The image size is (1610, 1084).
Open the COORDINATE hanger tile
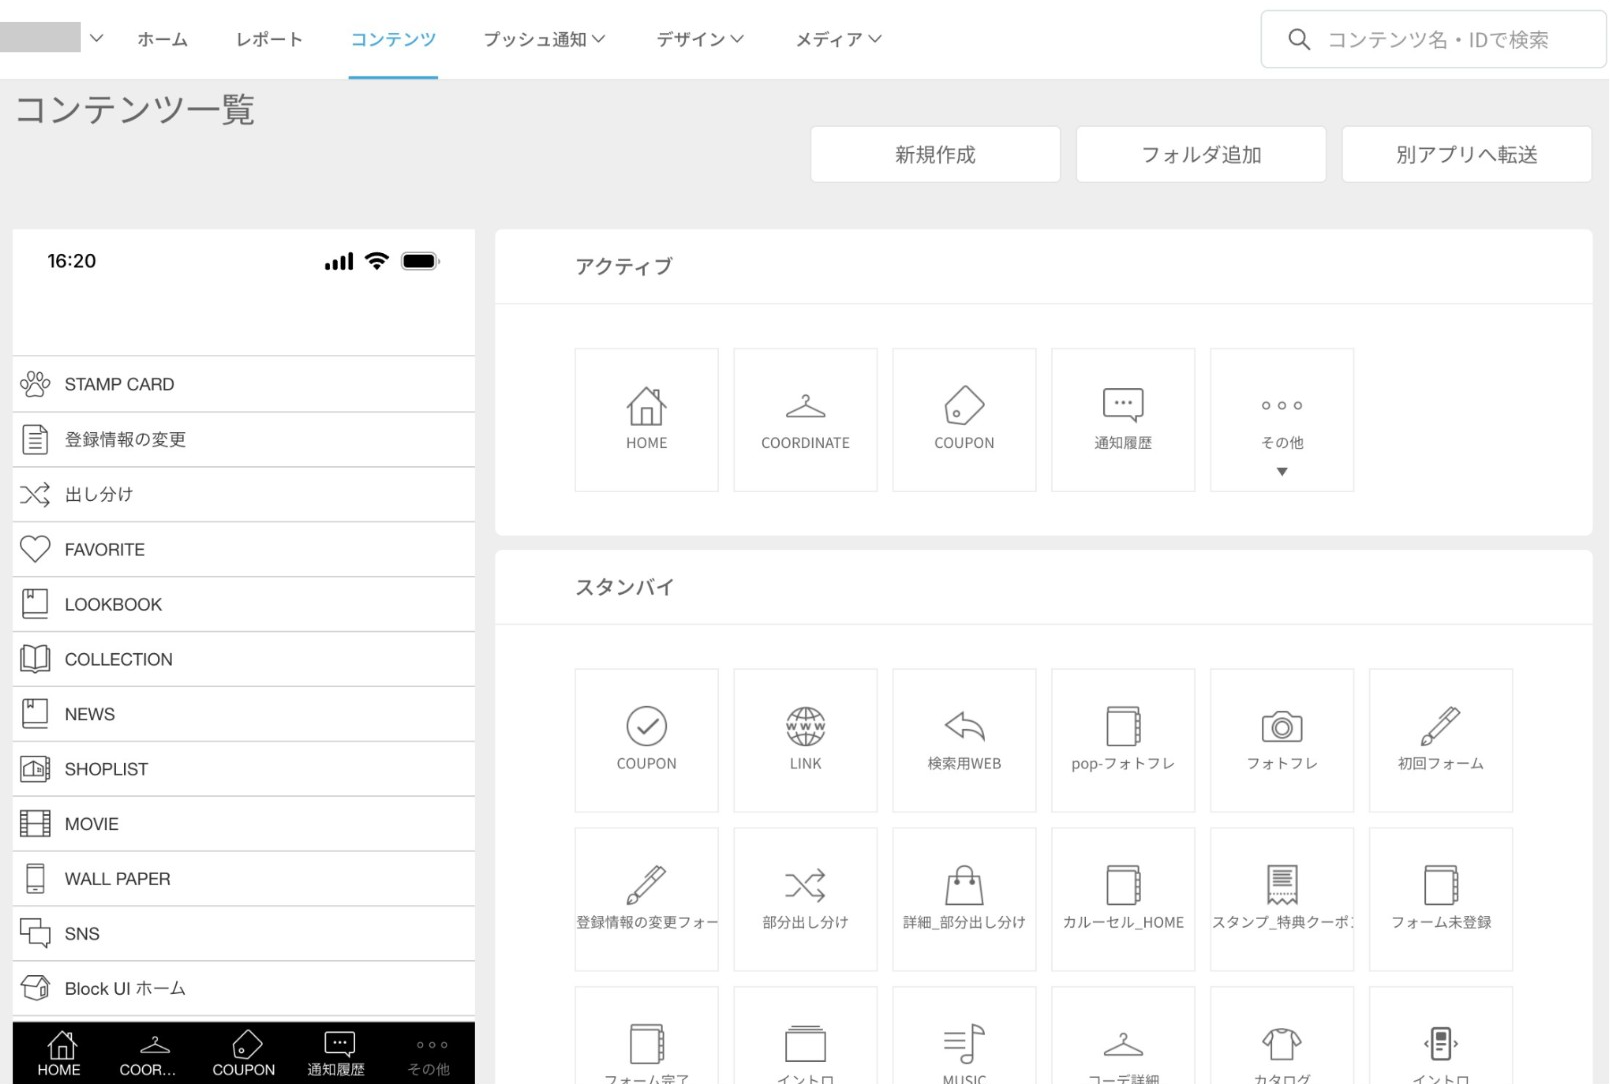[805, 420]
